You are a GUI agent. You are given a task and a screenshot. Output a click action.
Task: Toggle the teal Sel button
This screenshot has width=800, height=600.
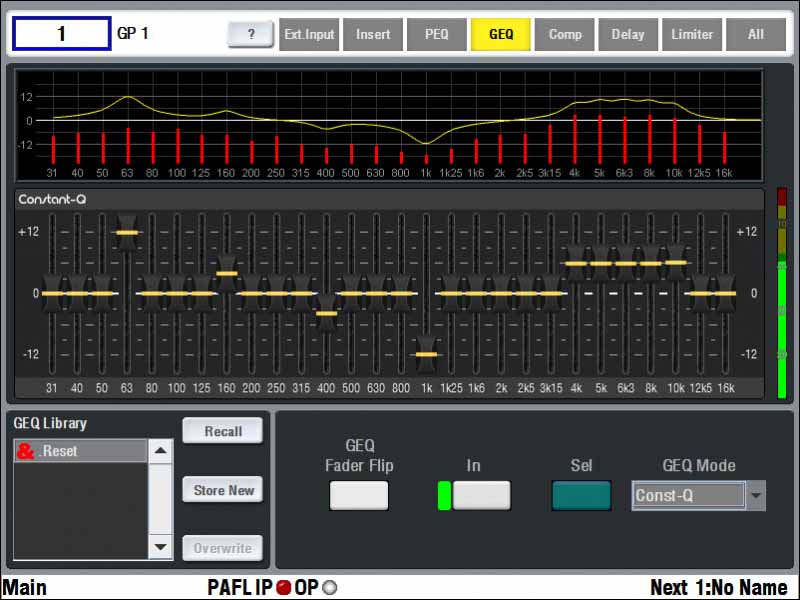(x=581, y=495)
